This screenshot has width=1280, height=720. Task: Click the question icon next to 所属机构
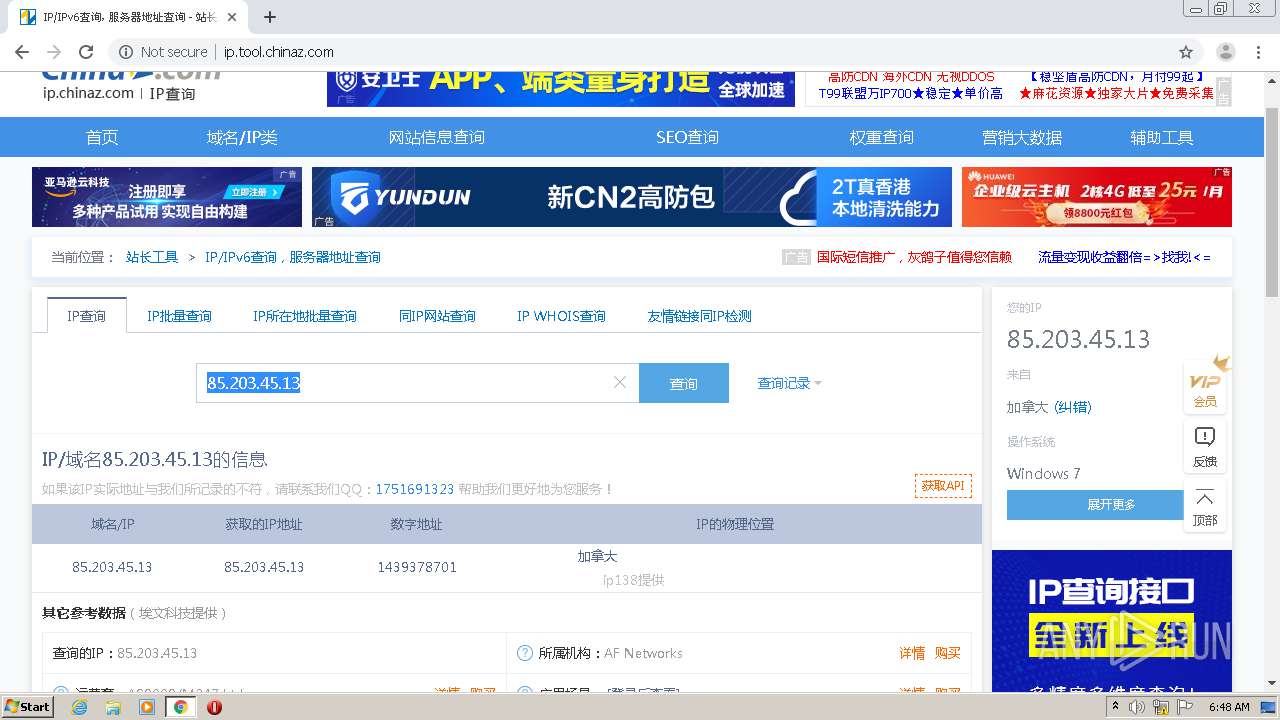pyautogui.click(x=524, y=653)
